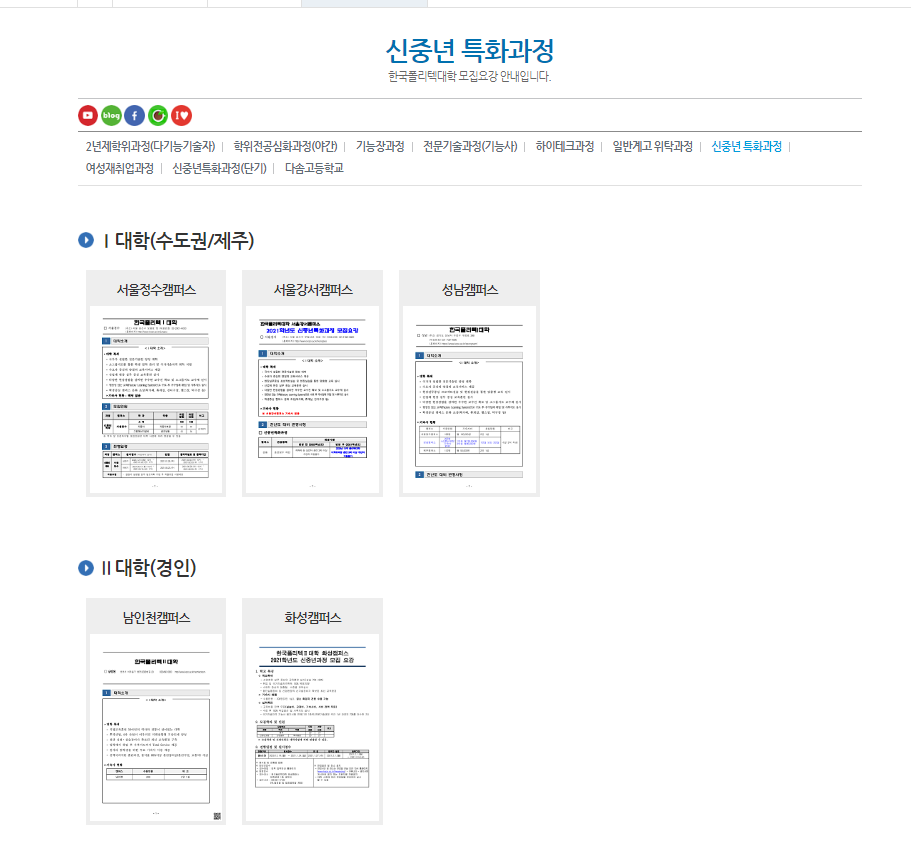The width and height of the screenshot is (911, 844).
Task: Click the bullet icon beside 'II 대학(경인)'
Action: (x=86, y=568)
